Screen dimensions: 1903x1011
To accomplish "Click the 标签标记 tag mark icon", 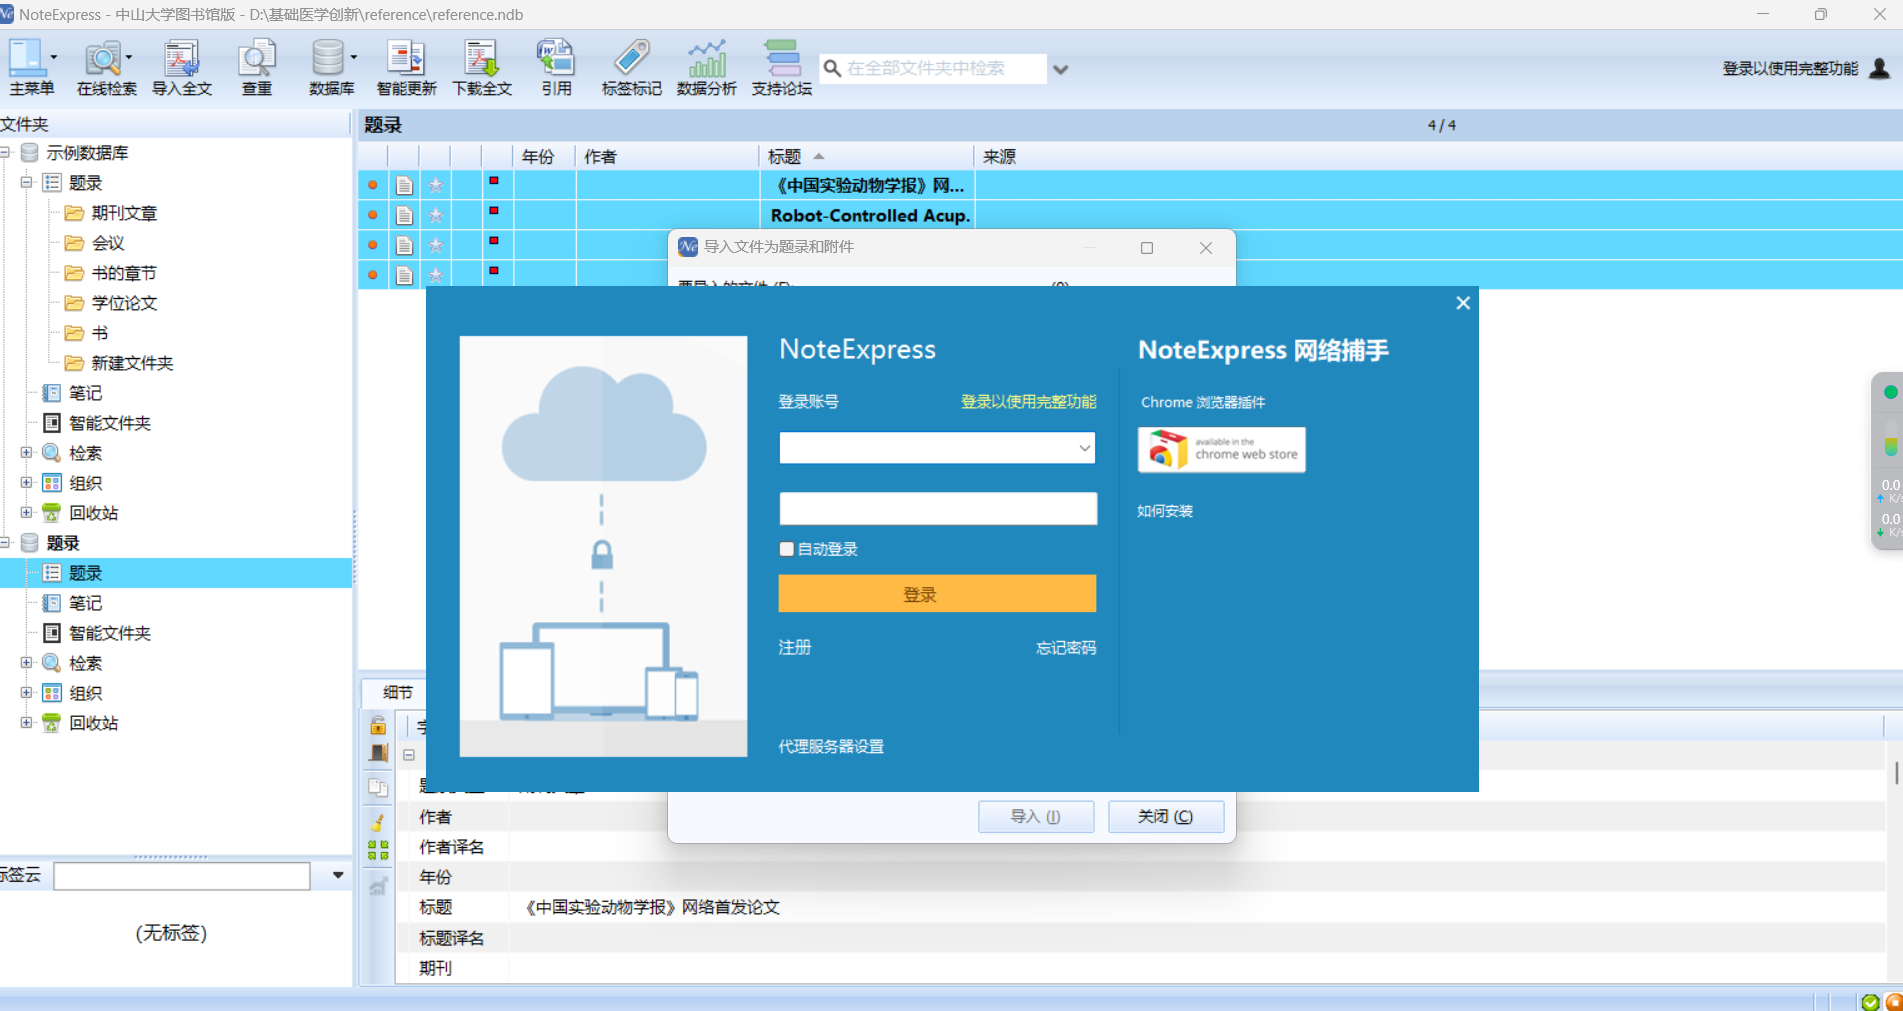I will [631, 58].
